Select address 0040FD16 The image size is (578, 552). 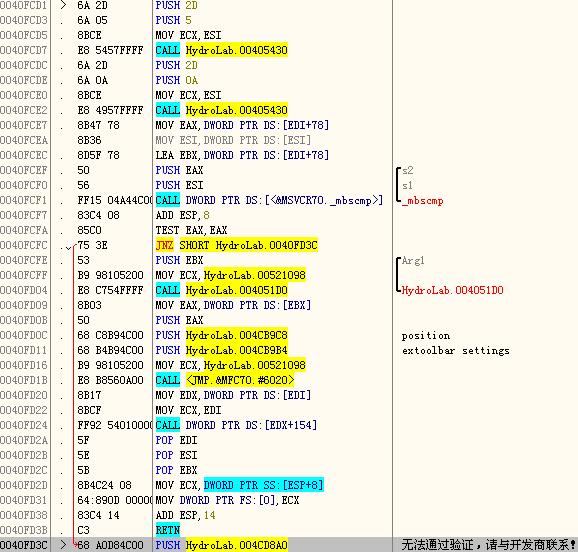[x=24, y=365]
